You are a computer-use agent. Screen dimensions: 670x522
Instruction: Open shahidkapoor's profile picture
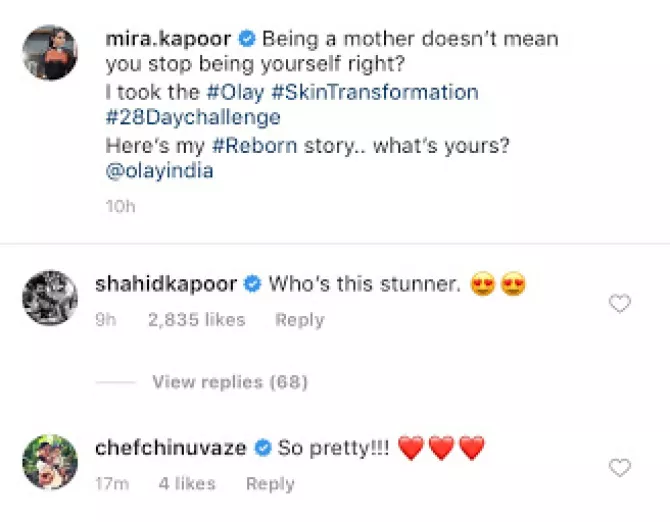tap(49, 297)
